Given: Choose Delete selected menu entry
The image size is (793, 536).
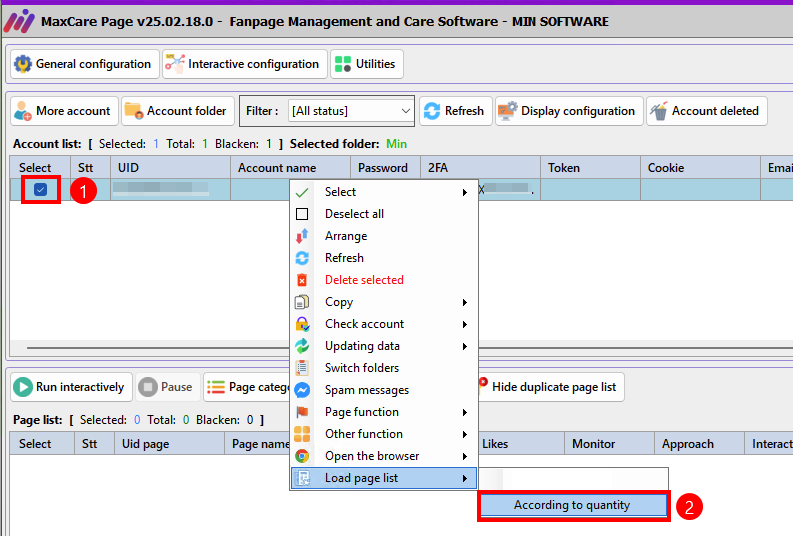Looking at the screenshot, I should click(x=384, y=280).
